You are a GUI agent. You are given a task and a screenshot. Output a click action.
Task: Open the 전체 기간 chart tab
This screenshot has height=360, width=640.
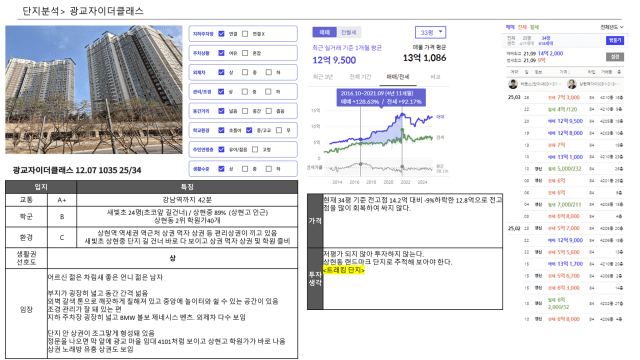360,77
